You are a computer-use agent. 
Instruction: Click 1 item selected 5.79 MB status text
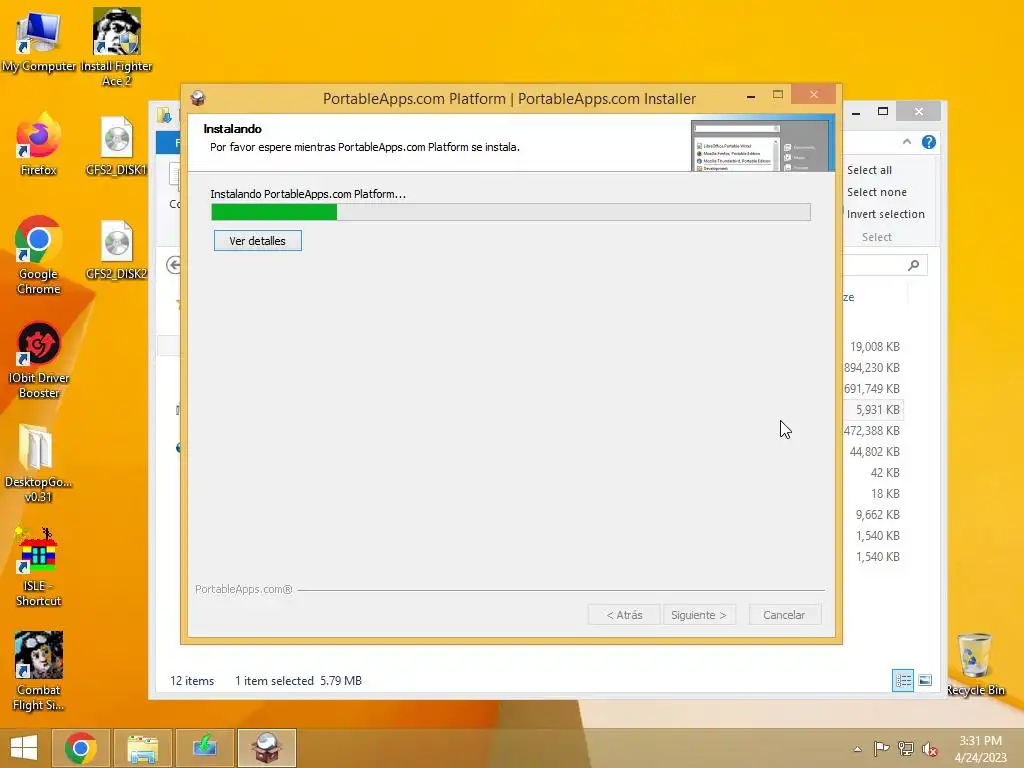tap(298, 680)
